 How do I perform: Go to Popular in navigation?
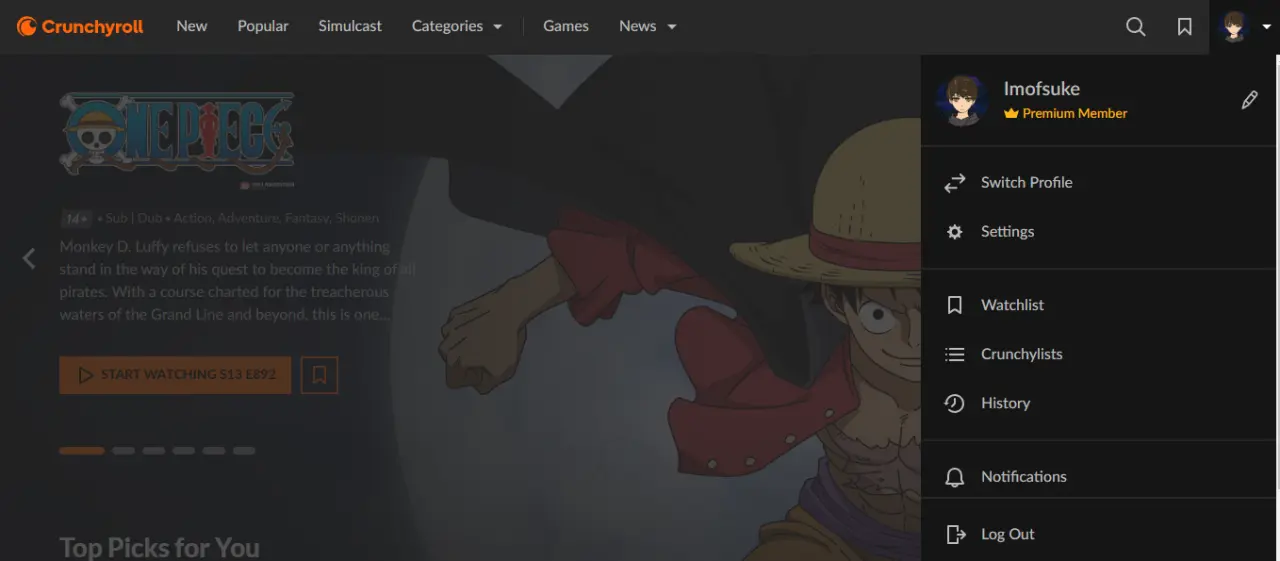[263, 27]
